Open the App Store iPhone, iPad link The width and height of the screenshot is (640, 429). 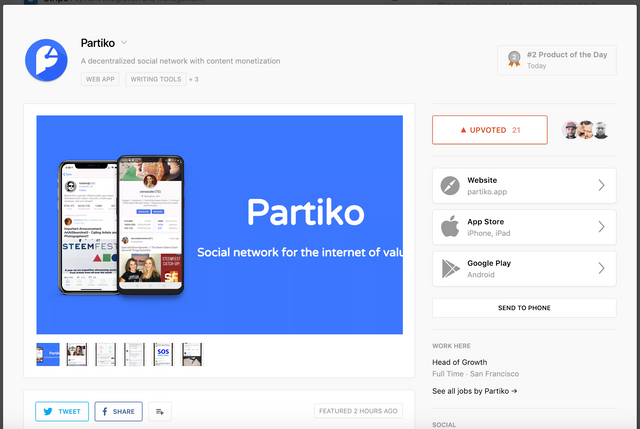click(524, 227)
